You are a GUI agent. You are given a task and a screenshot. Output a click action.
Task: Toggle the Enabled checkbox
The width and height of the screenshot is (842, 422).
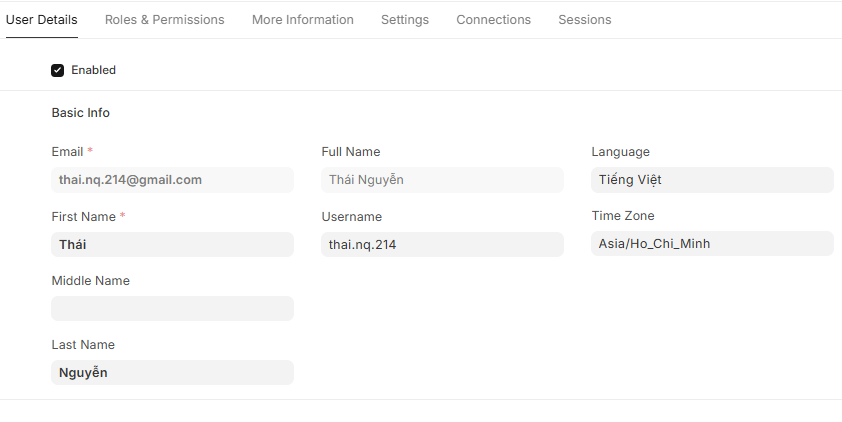[58, 70]
